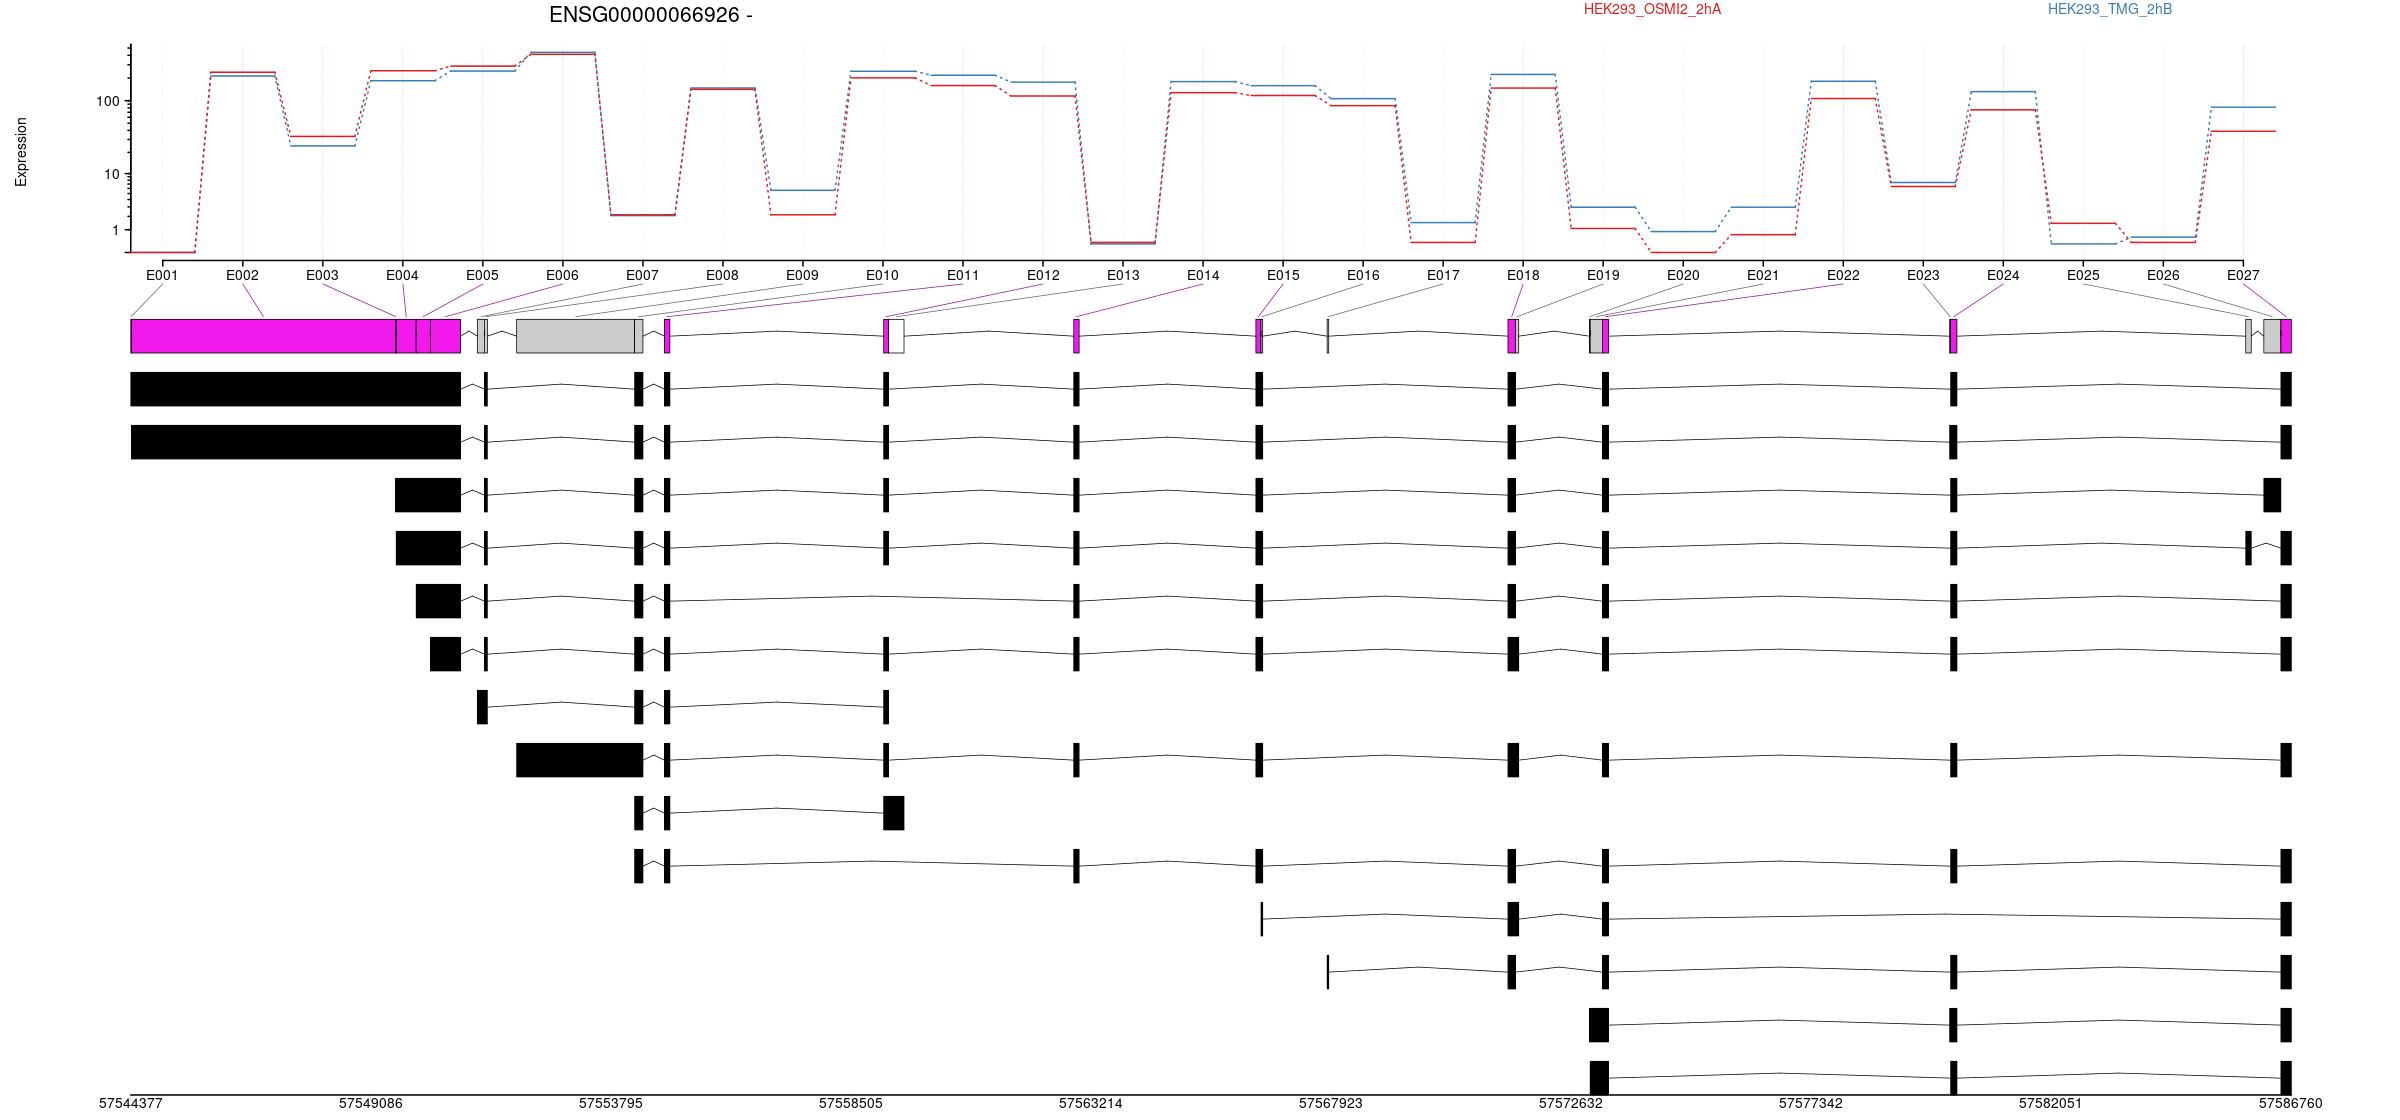Click exon label E014

[1203, 275]
